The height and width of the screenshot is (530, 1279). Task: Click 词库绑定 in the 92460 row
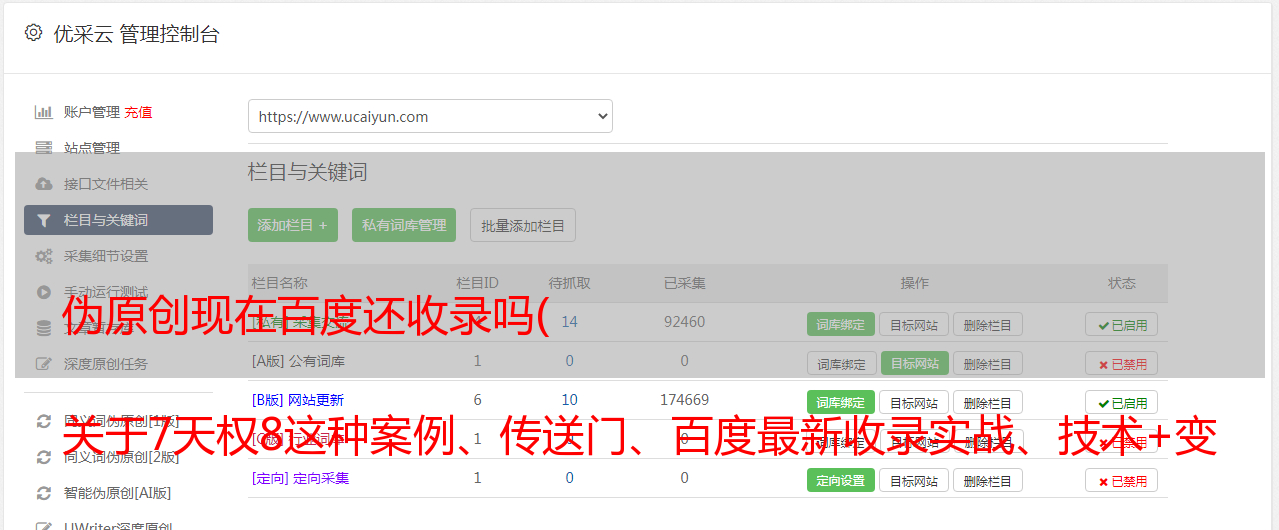[x=841, y=324]
